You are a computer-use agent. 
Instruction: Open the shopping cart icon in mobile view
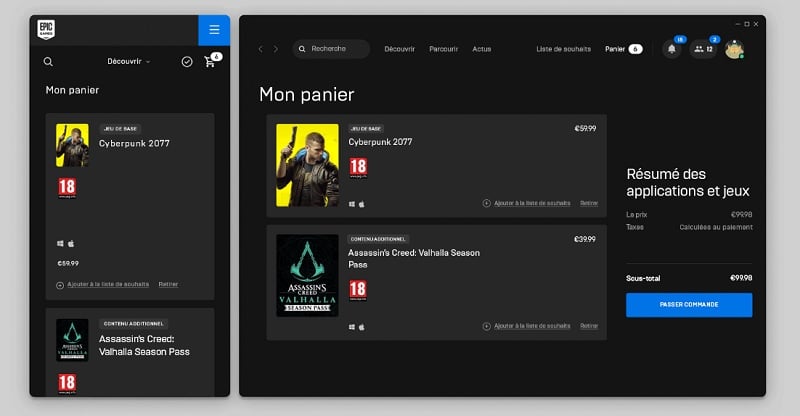pos(212,60)
